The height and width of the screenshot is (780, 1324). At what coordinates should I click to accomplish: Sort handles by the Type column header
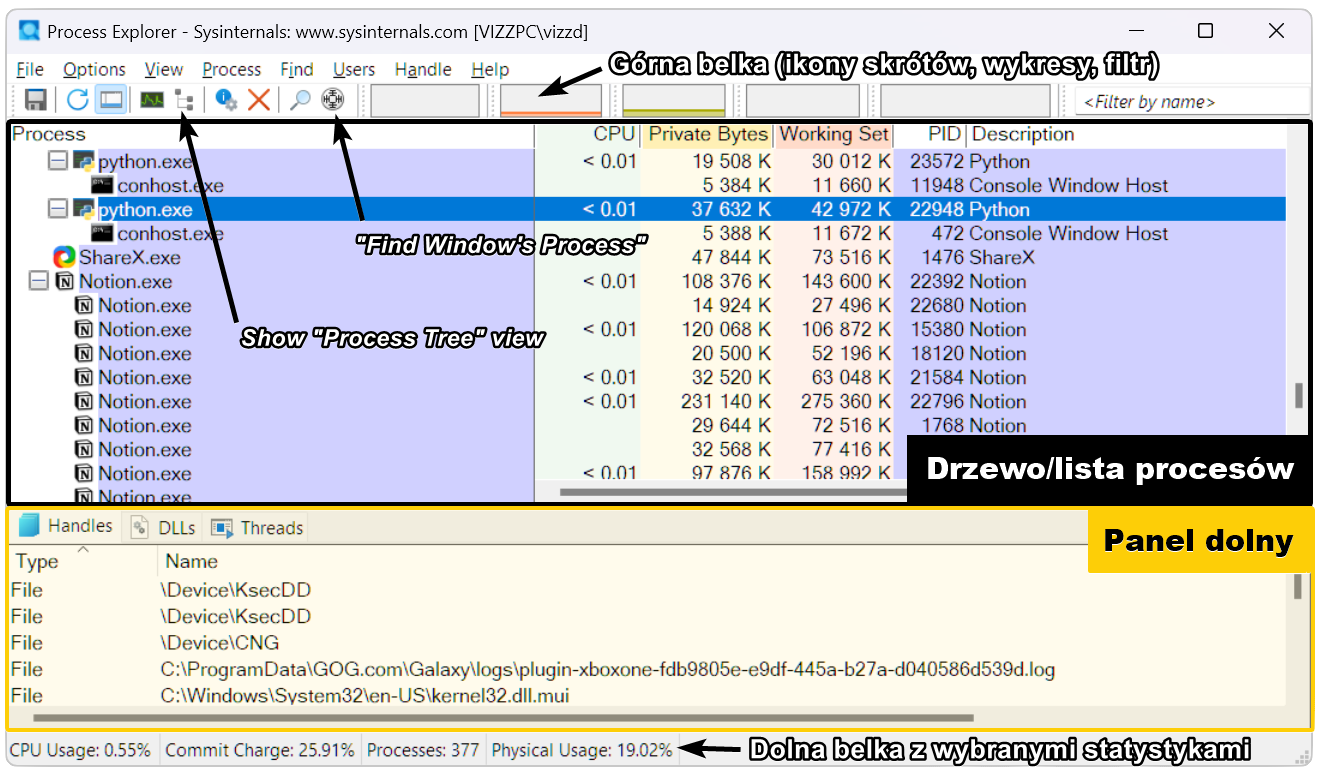tap(84, 562)
